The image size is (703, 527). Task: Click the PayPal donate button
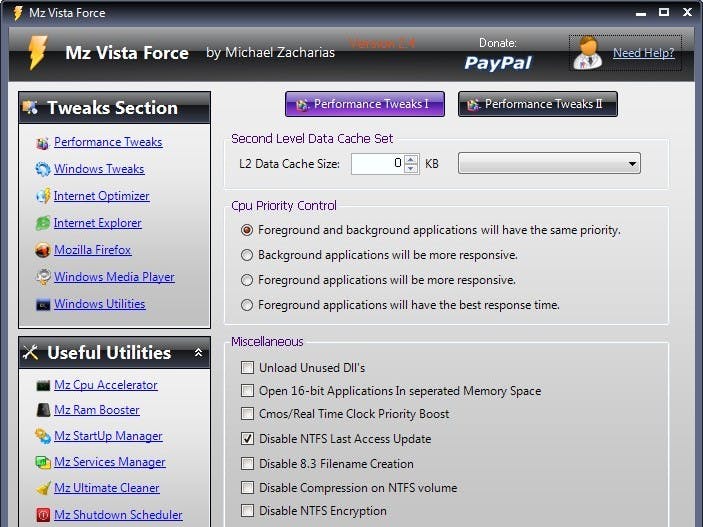pyautogui.click(x=498, y=63)
